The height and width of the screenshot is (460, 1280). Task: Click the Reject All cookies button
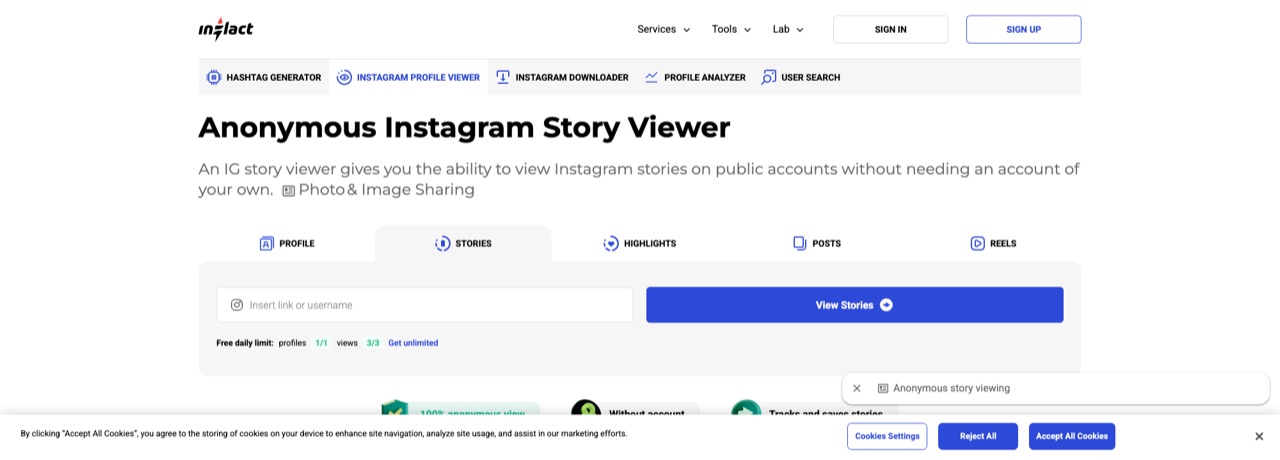pos(978,436)
